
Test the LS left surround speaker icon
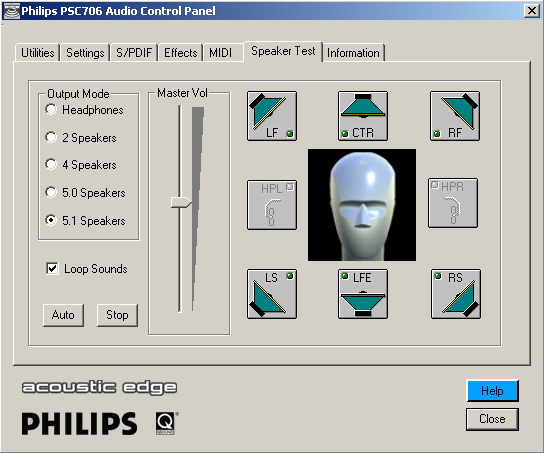272,294
